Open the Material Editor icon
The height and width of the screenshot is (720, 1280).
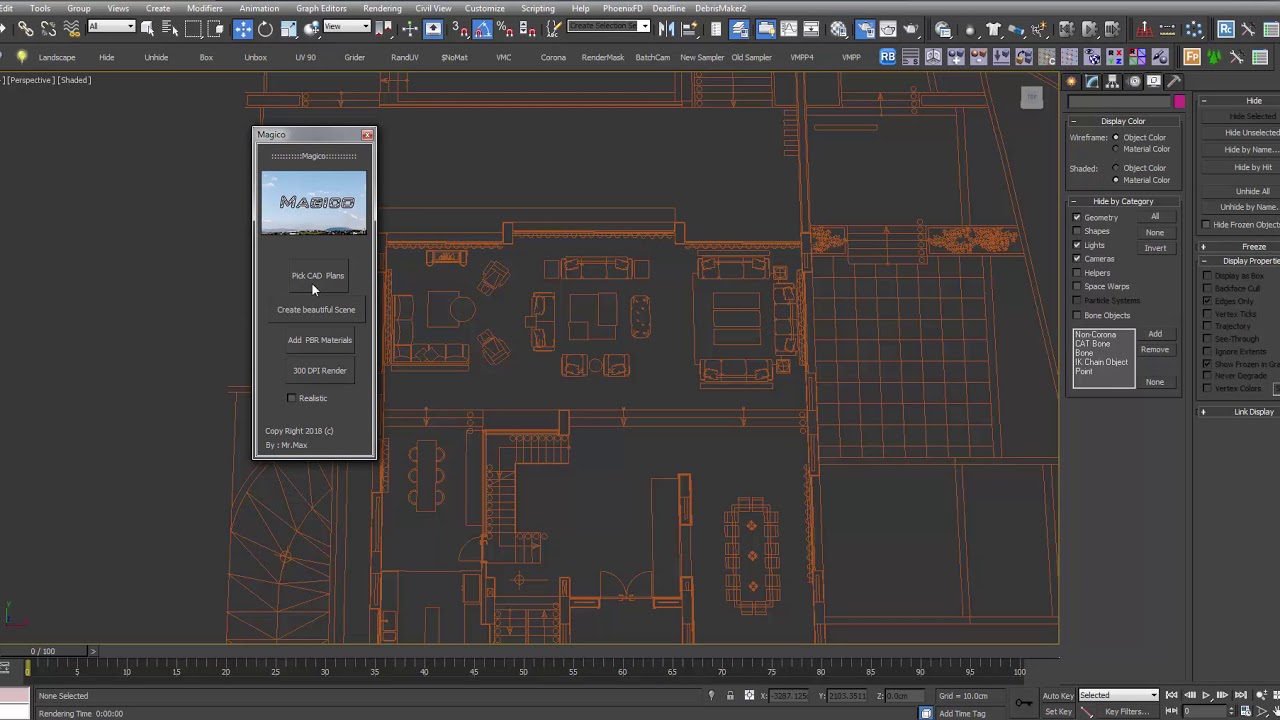point(838,29)
